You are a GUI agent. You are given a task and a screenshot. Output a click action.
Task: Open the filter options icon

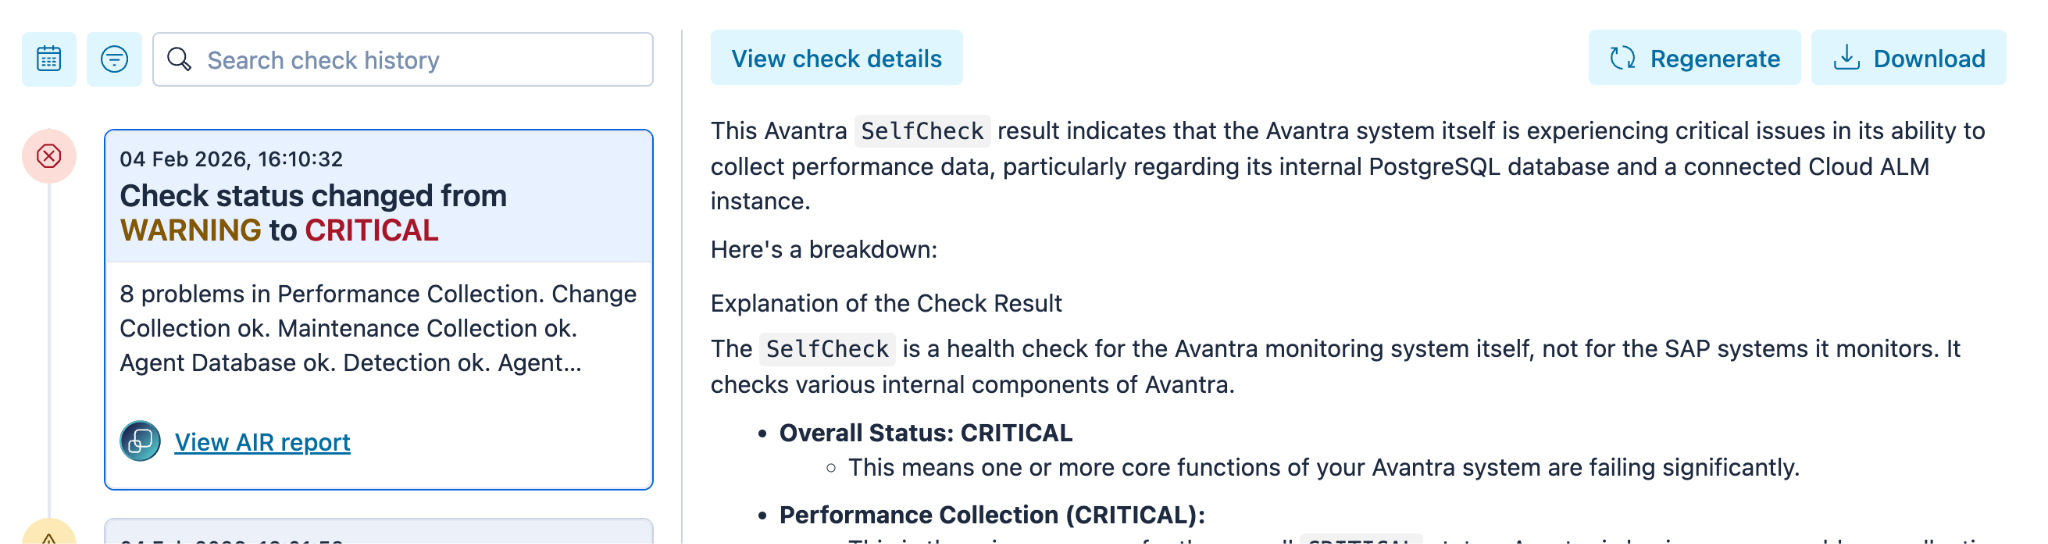[x=114, y=60]
